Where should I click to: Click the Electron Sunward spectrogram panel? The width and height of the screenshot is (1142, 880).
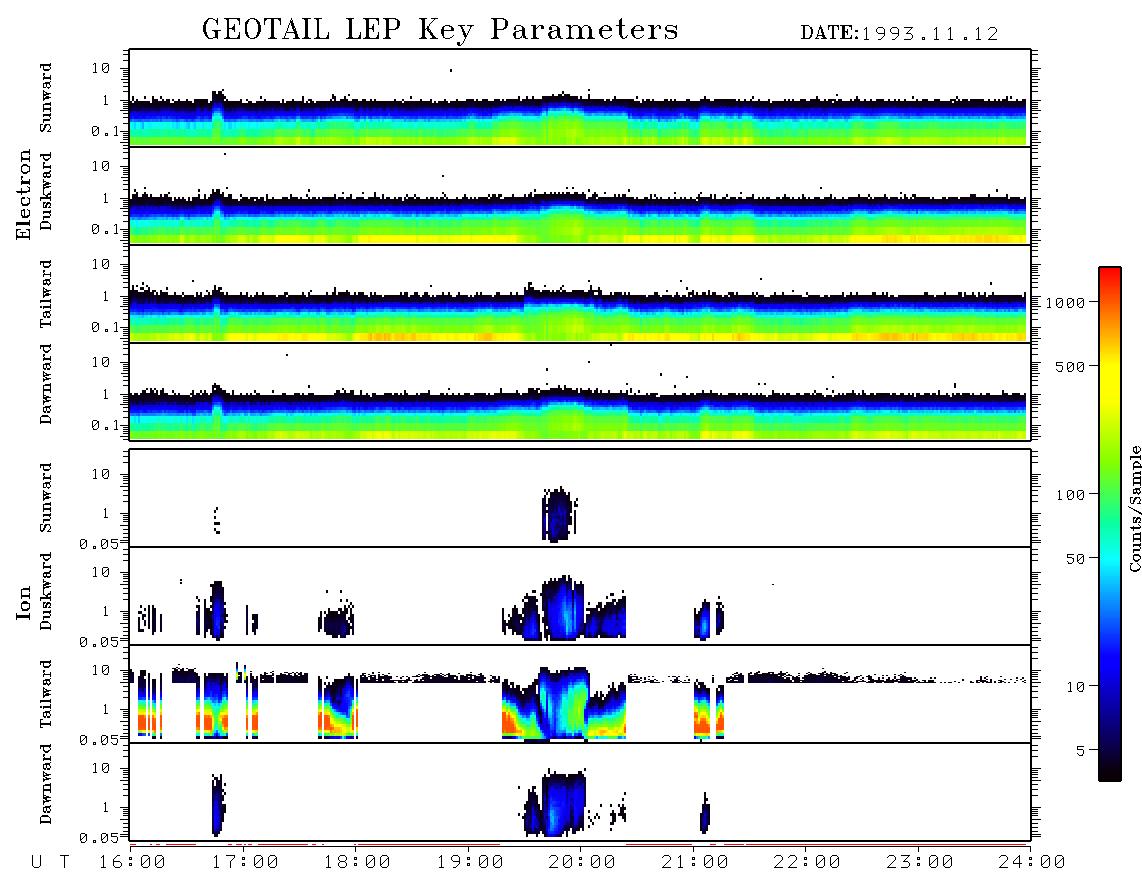(x=580, y=98)
